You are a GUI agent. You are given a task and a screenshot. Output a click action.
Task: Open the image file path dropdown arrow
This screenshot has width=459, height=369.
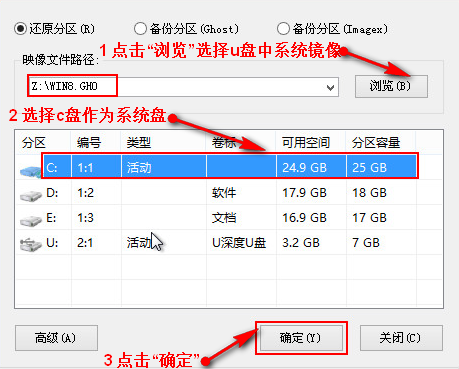pos(330,87)
